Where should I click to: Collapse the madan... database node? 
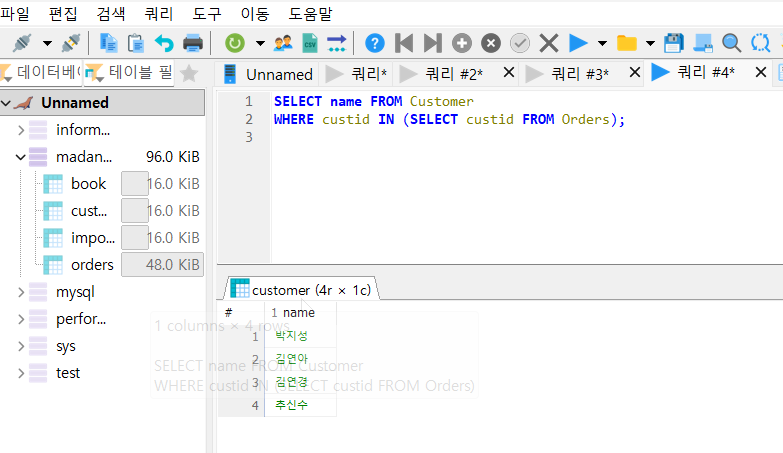tap(20, 157)
